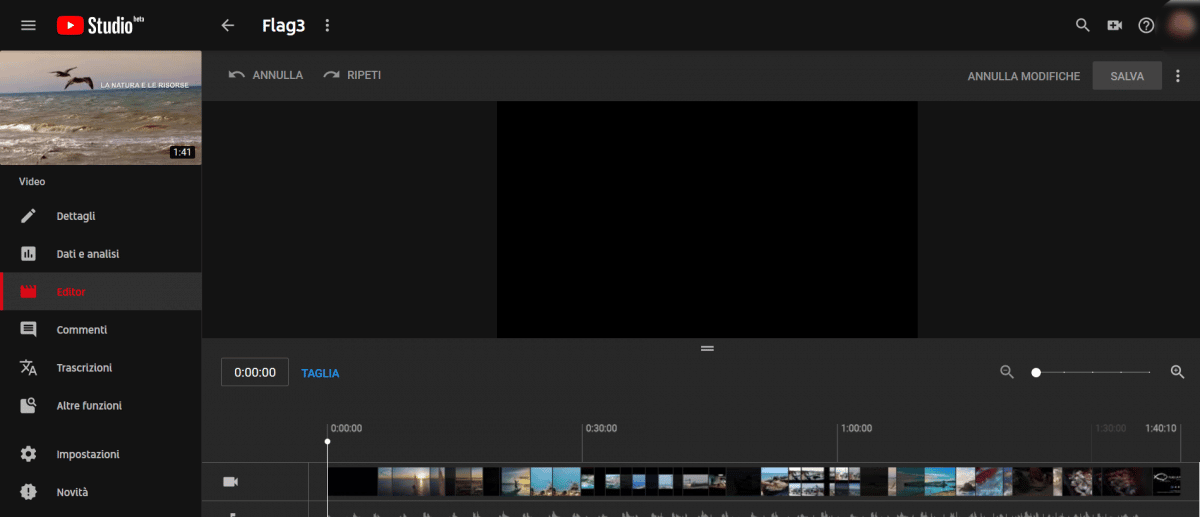Go back using the arrow beside Flag3

228,25
